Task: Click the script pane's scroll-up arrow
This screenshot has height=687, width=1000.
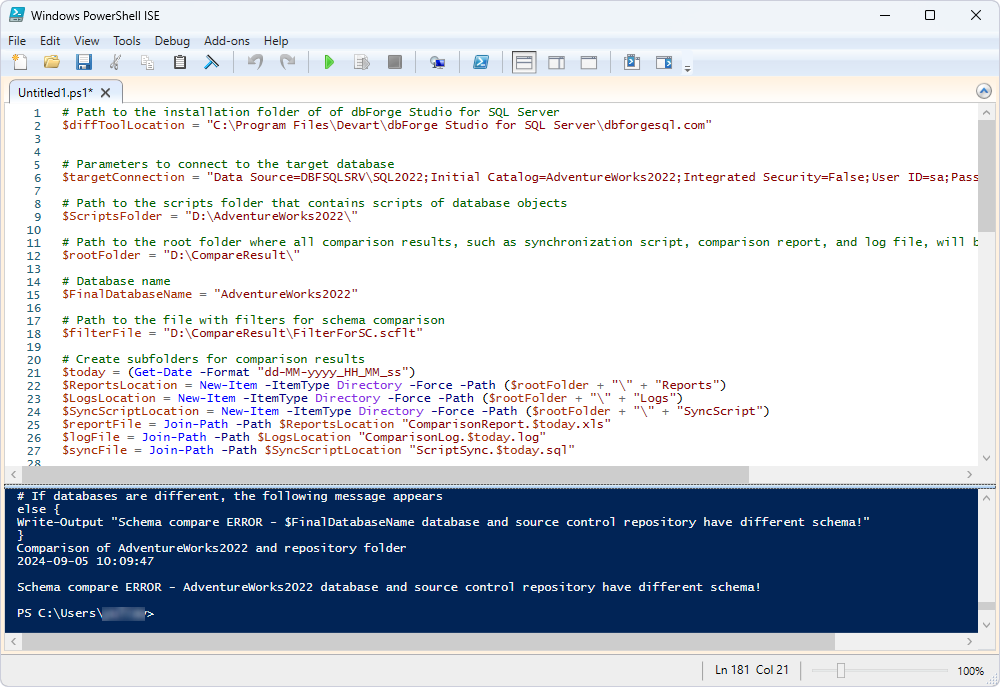Action: [987, 113]
